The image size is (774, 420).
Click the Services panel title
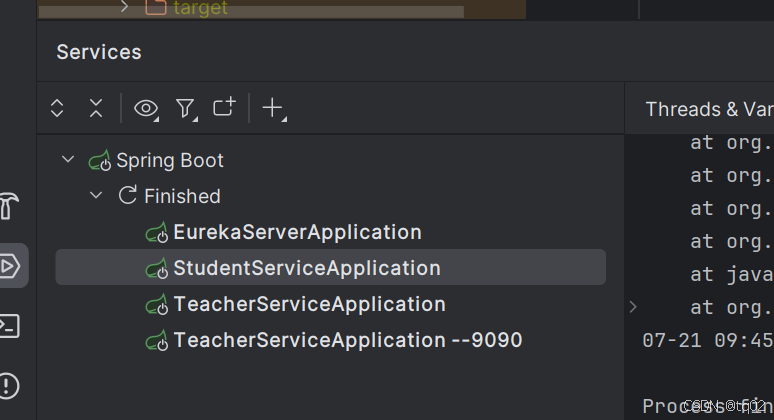coord(99,52)
